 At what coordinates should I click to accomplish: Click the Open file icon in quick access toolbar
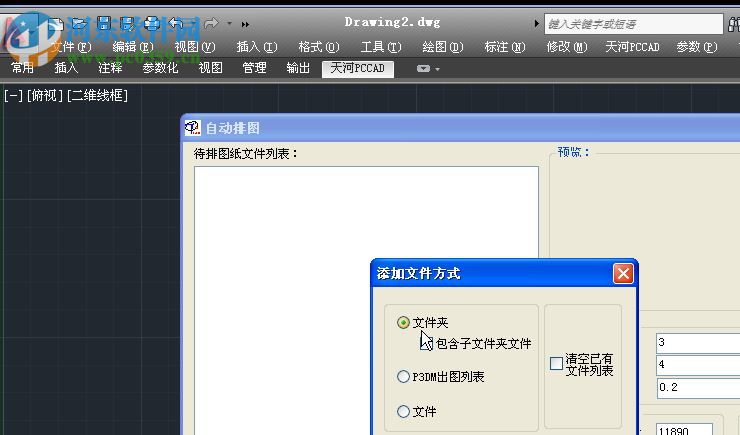80,23
